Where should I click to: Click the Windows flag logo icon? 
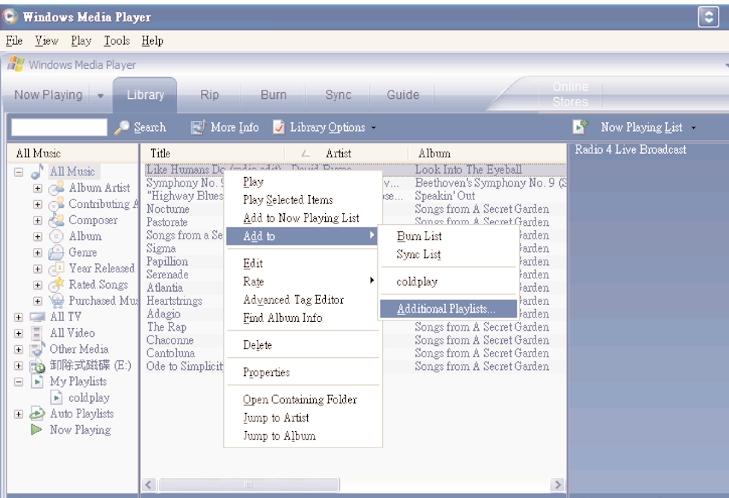click(x=16, y=64)
